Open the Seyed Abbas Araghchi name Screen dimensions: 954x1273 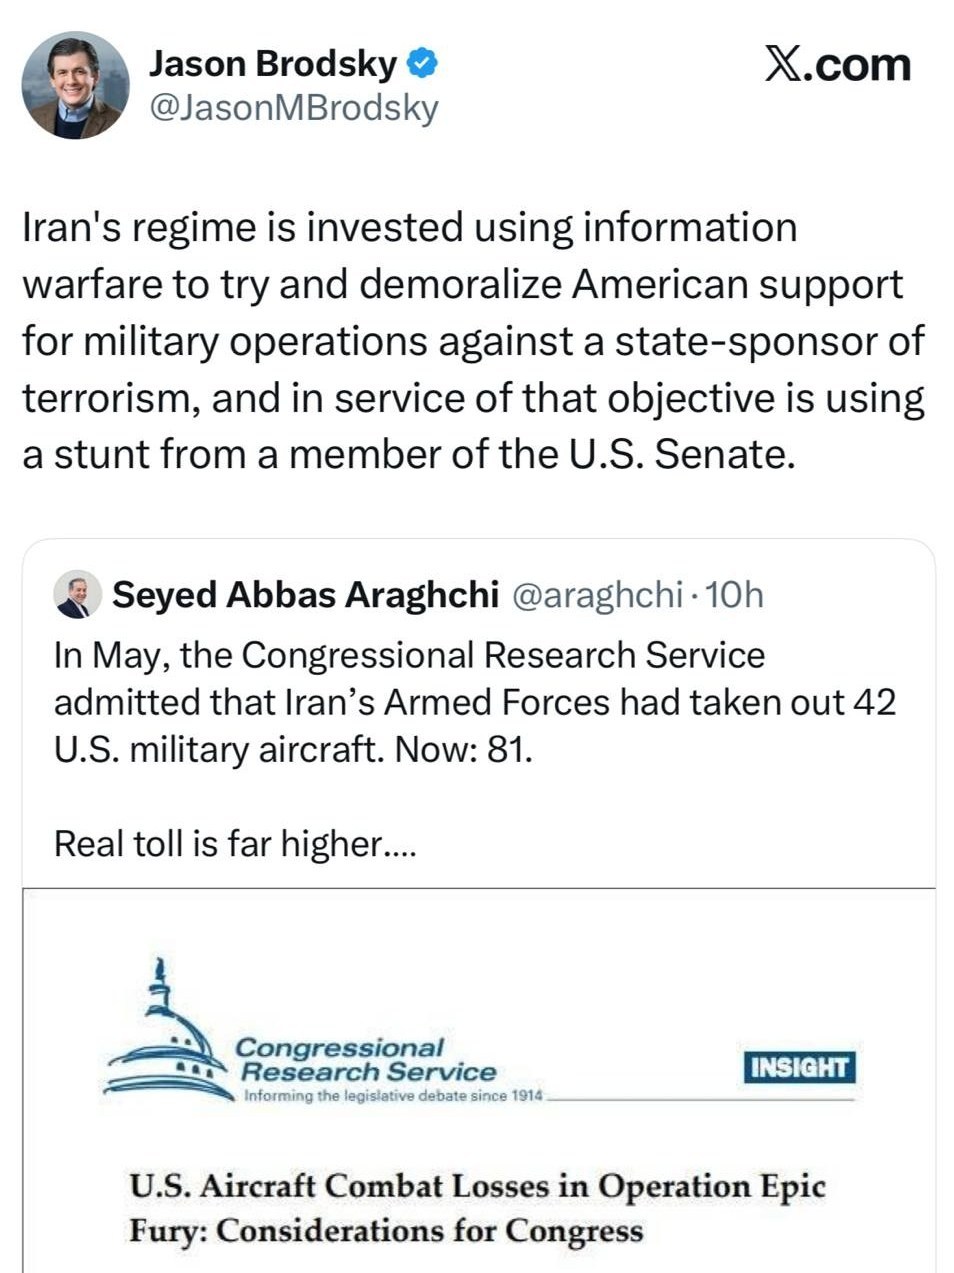click(305, 595)
